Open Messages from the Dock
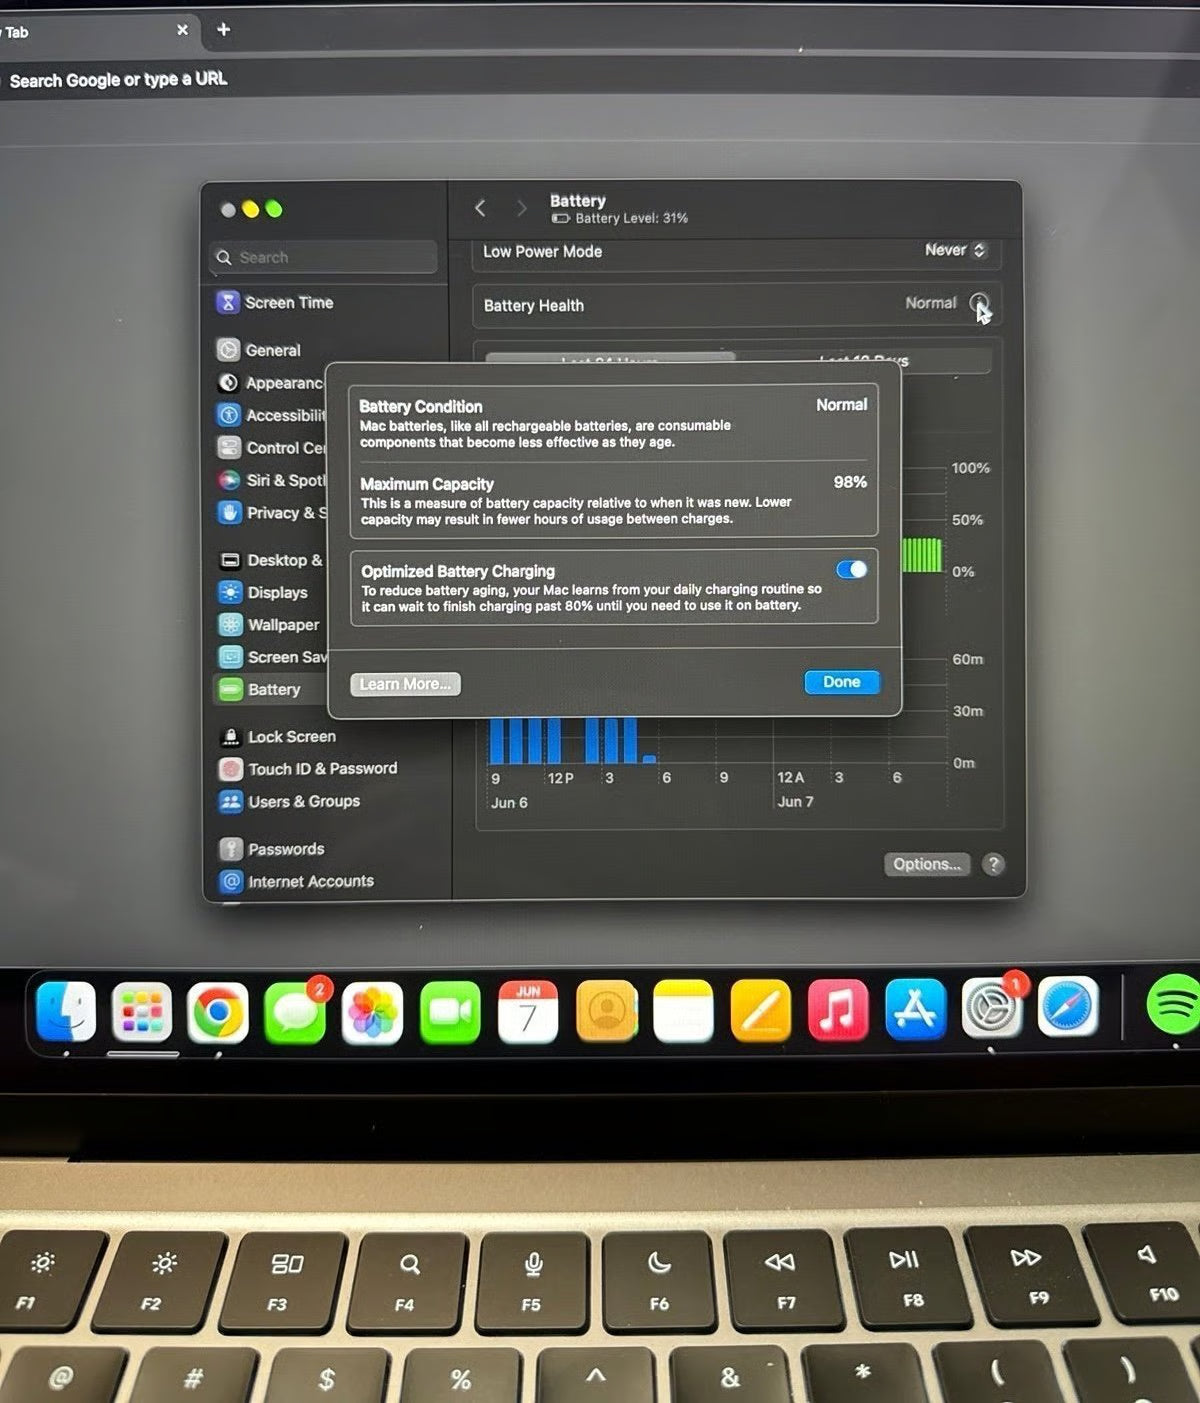 [x=296, y=1012]
